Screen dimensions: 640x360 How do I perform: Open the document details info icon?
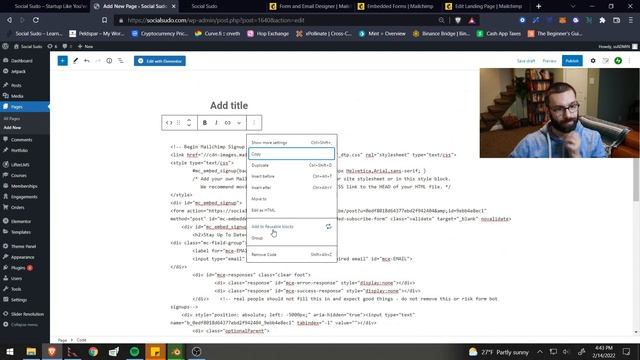(x=109, y=61)
